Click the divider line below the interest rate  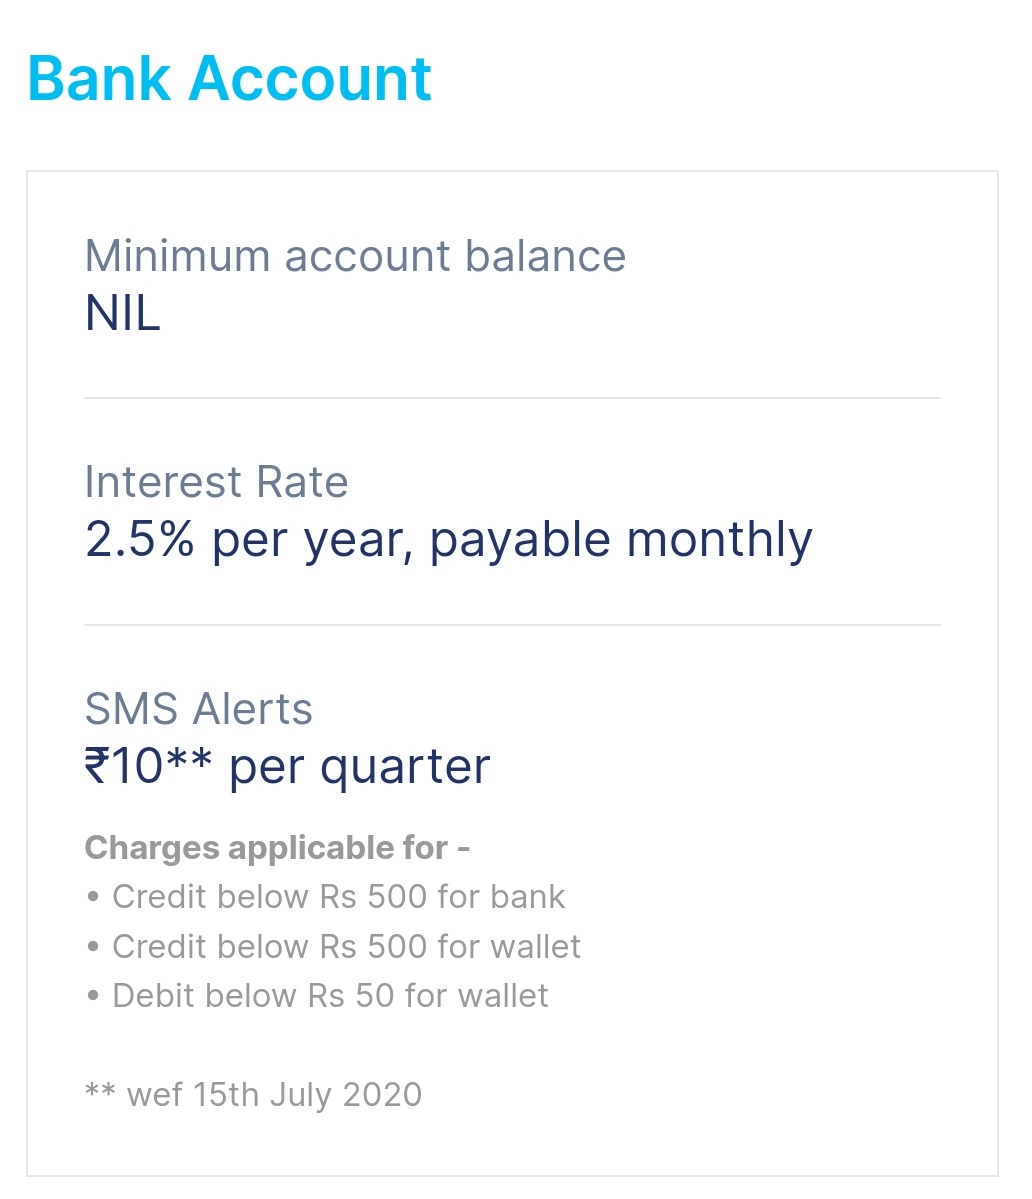pyautogui.click(x=512, y=625)
